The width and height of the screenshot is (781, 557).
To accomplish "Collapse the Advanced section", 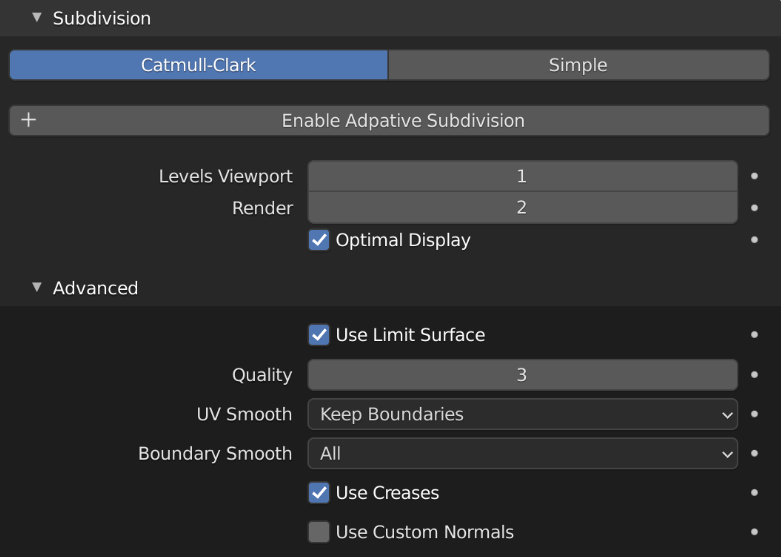I will point(37,288).
